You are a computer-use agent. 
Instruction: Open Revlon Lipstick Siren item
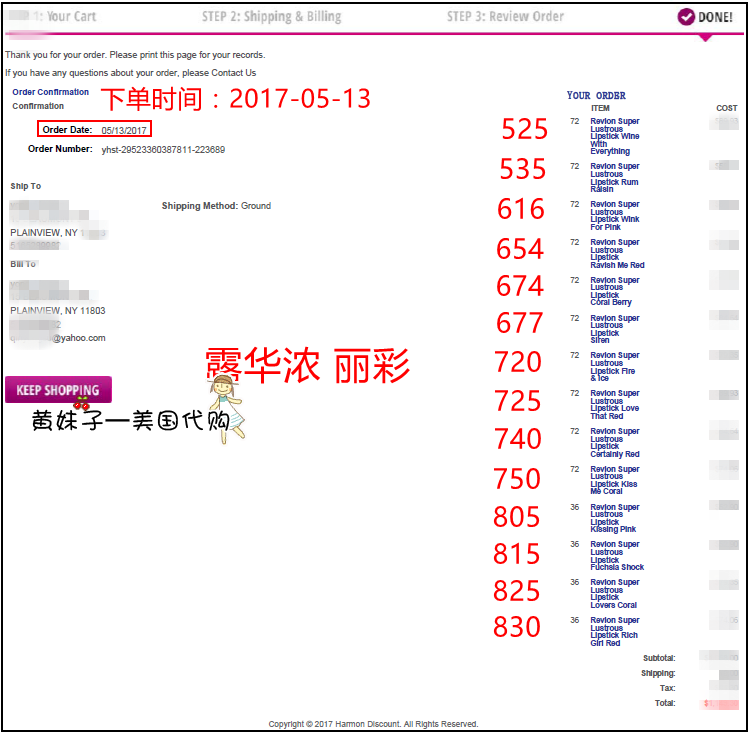pyautogui.click(x=615, y=329)
